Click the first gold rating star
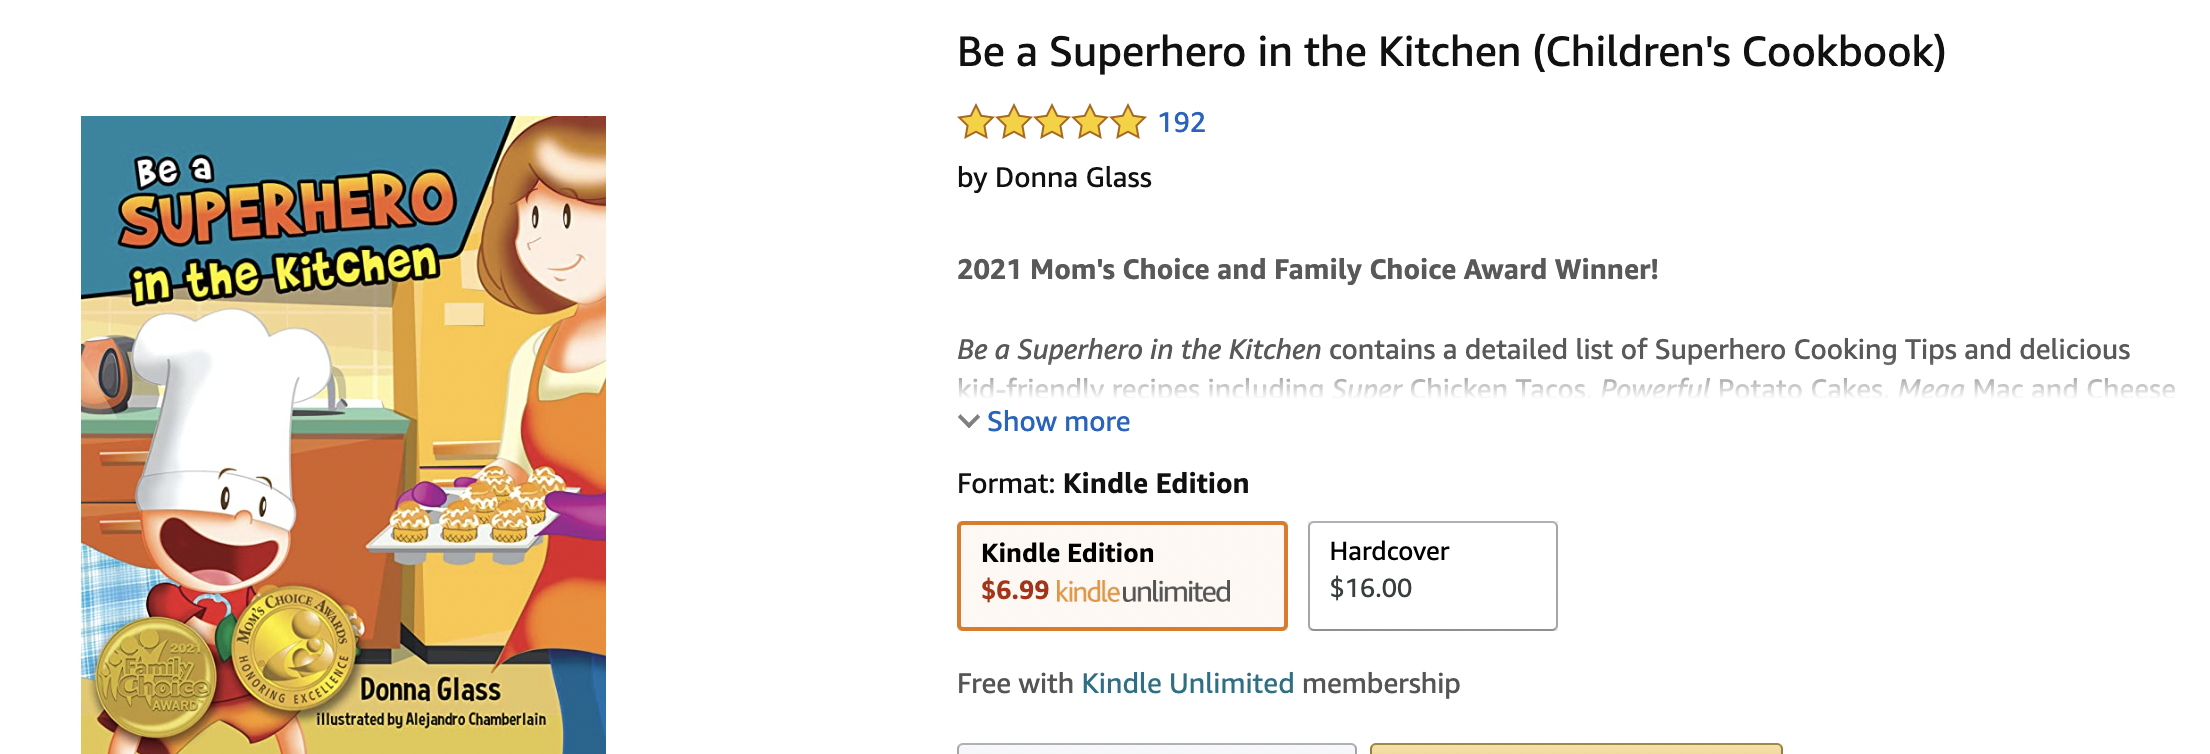This screenshot has height=754, width=2210. [975, 122]
